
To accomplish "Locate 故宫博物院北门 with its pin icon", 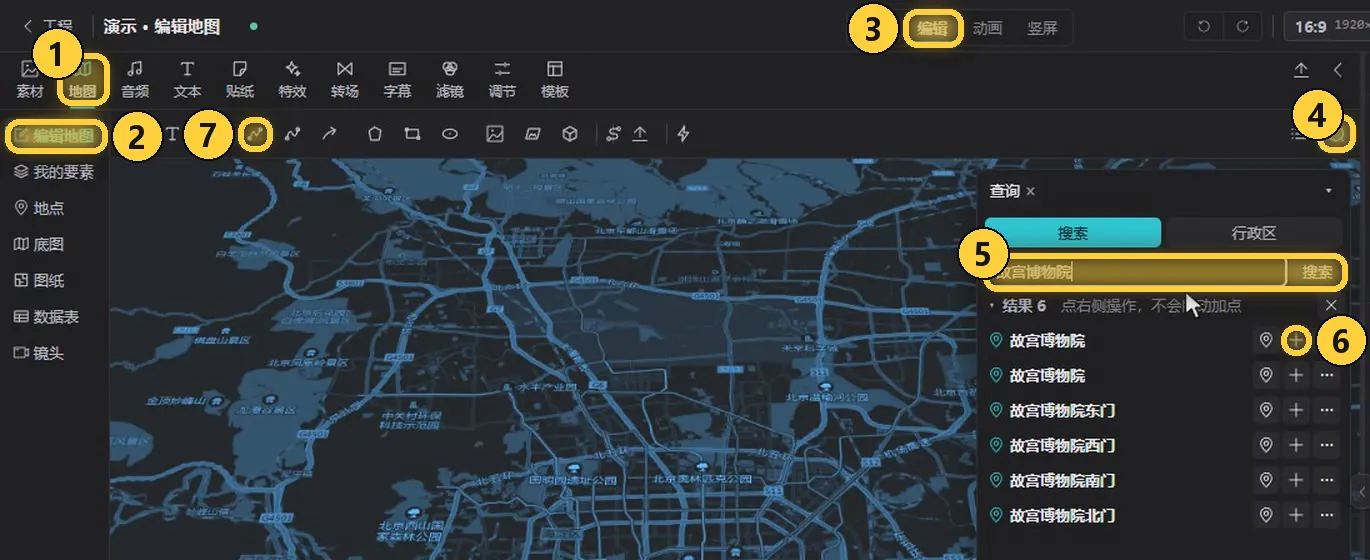I will tap(1266, 515).
